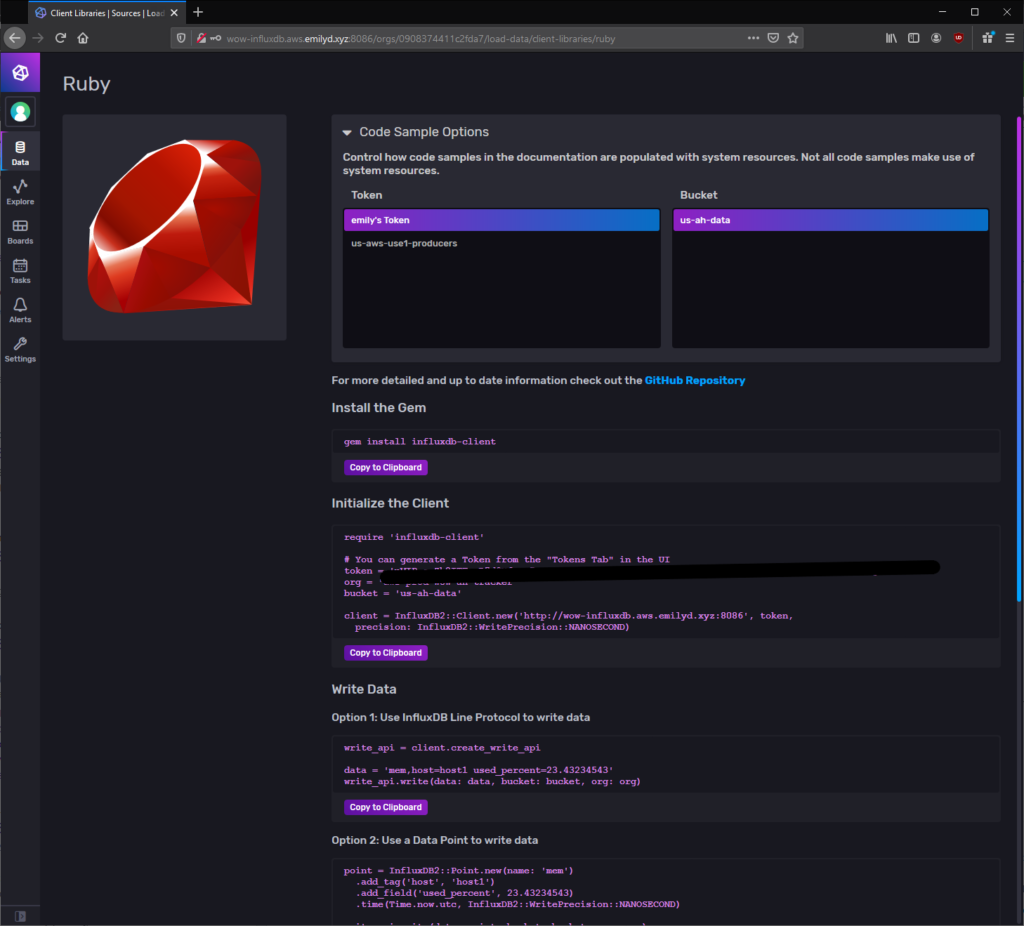This screenshot has width=1024, height=926.
Task: Open a new browser tab with the plus
Action: 198,12
